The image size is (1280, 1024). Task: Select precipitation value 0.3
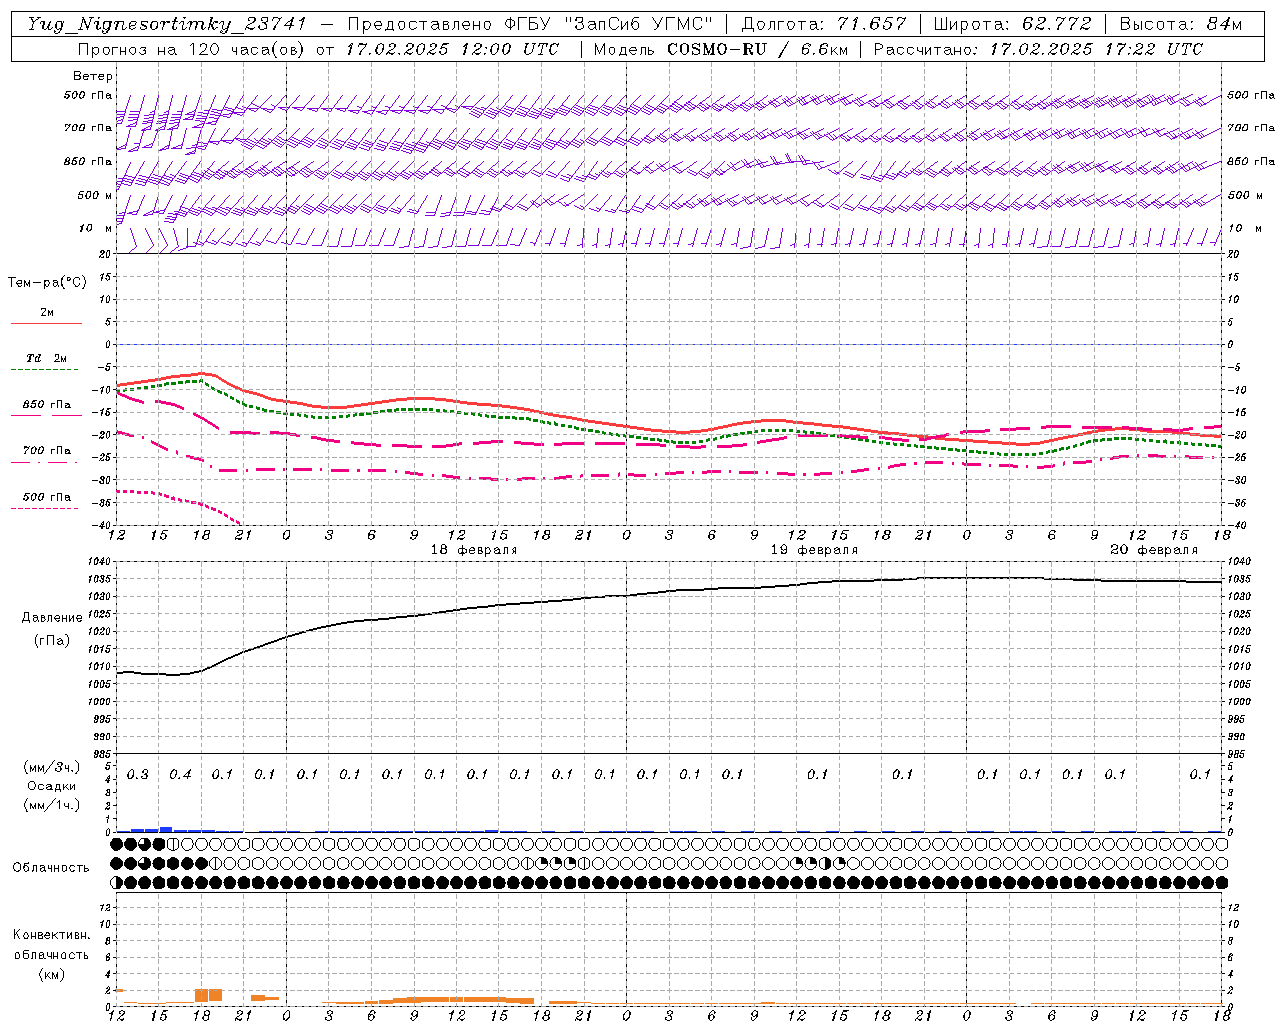point(138,774)
